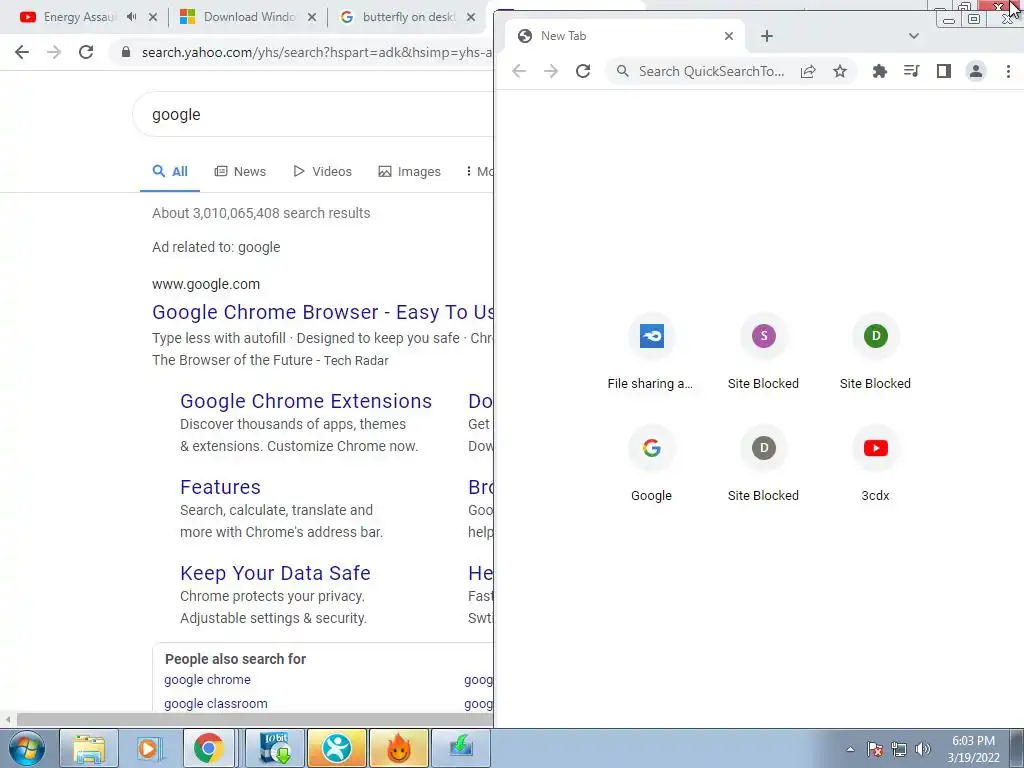Image resolution: width=1024 pixels, height=768 pixels.
Task: Switch to Download Windo tab
Action: (248, 17)
